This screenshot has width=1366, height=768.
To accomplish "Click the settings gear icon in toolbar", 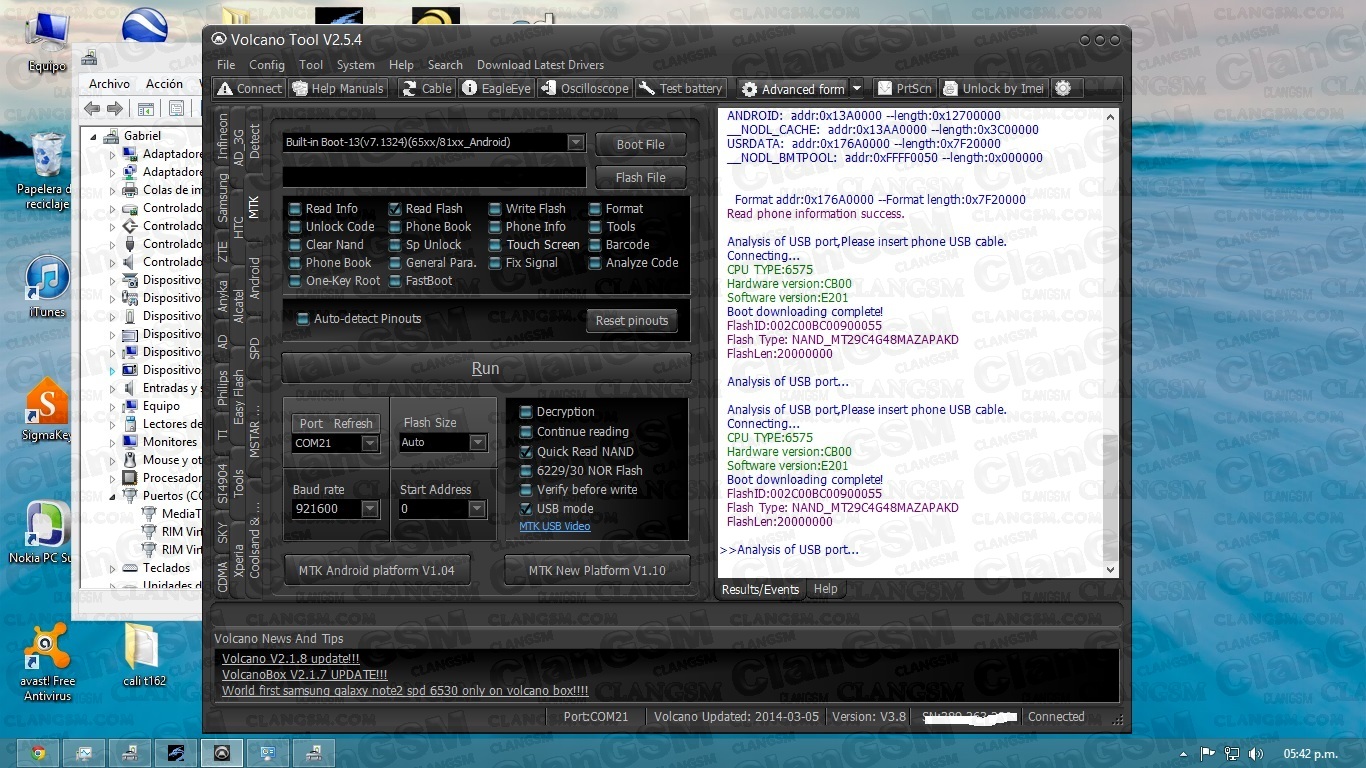I will click(x=1062, y=88).
